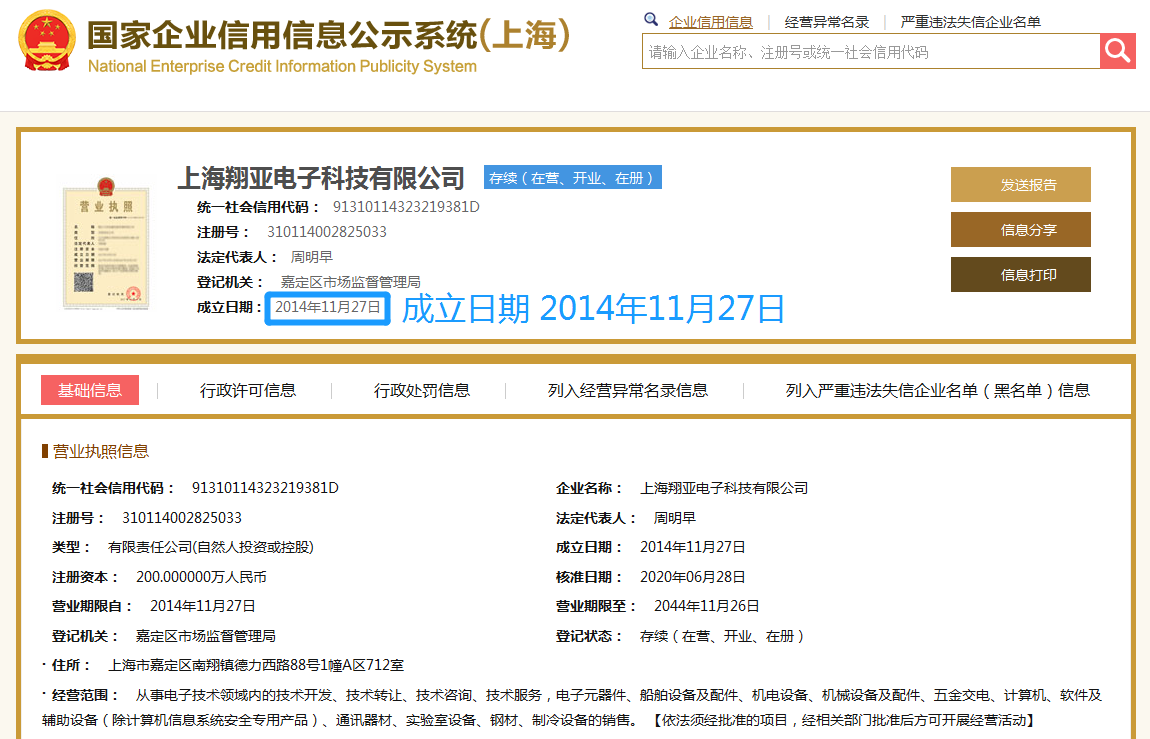Open the business license thumbnail image
Screen dimensions: 1150x739
click(106, 244)
